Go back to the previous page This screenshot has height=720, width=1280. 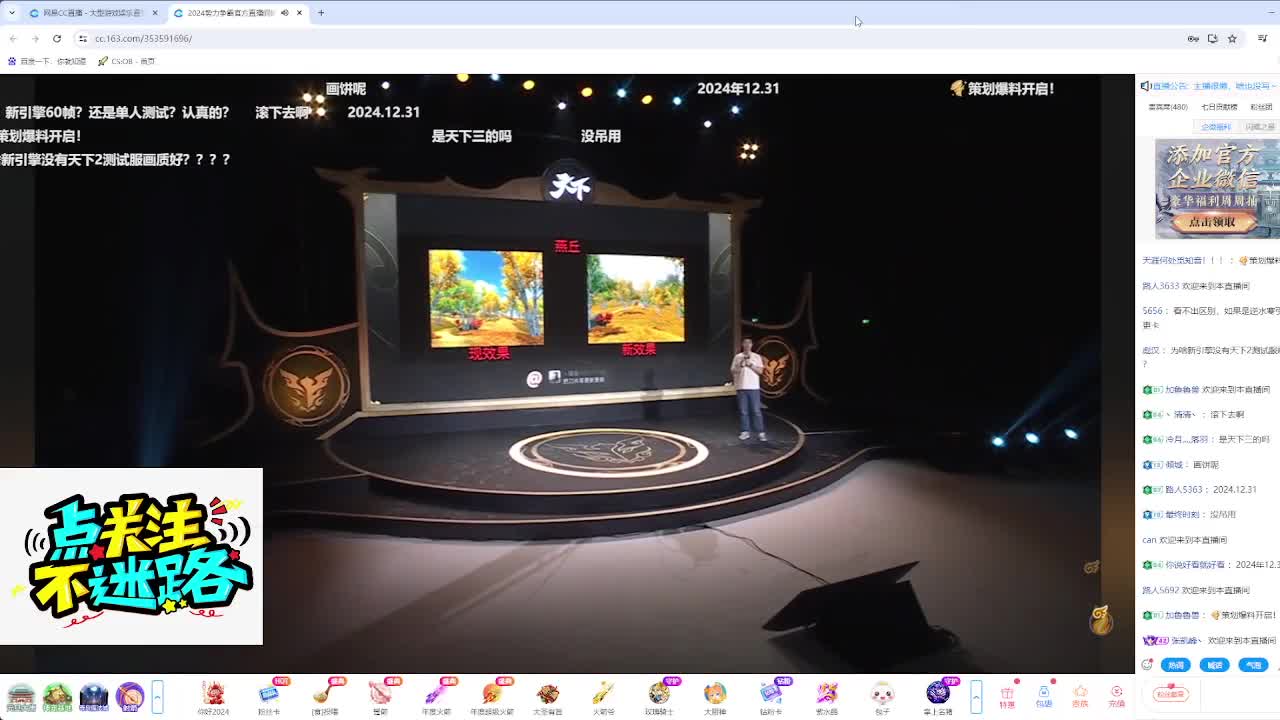coord(13,38)
